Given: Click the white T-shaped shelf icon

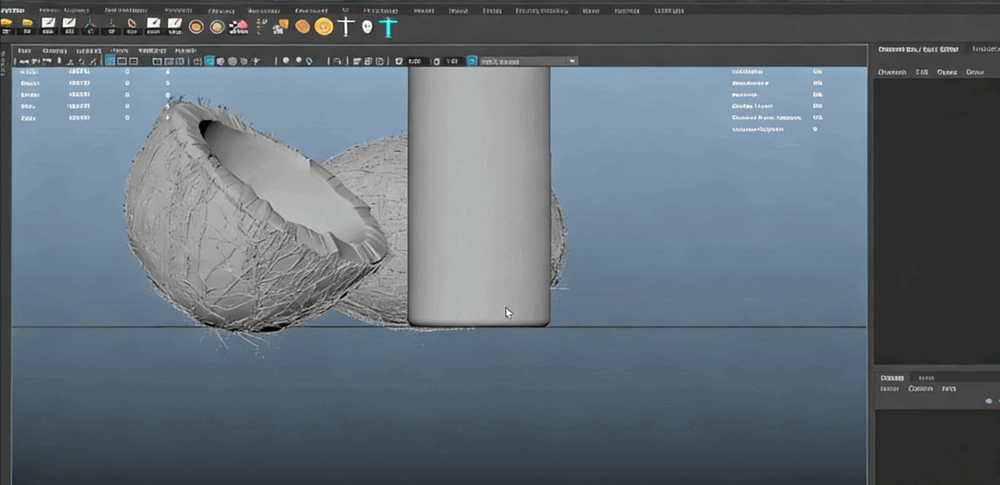Looking at the screenshot, I should click(x=346, y=27).
